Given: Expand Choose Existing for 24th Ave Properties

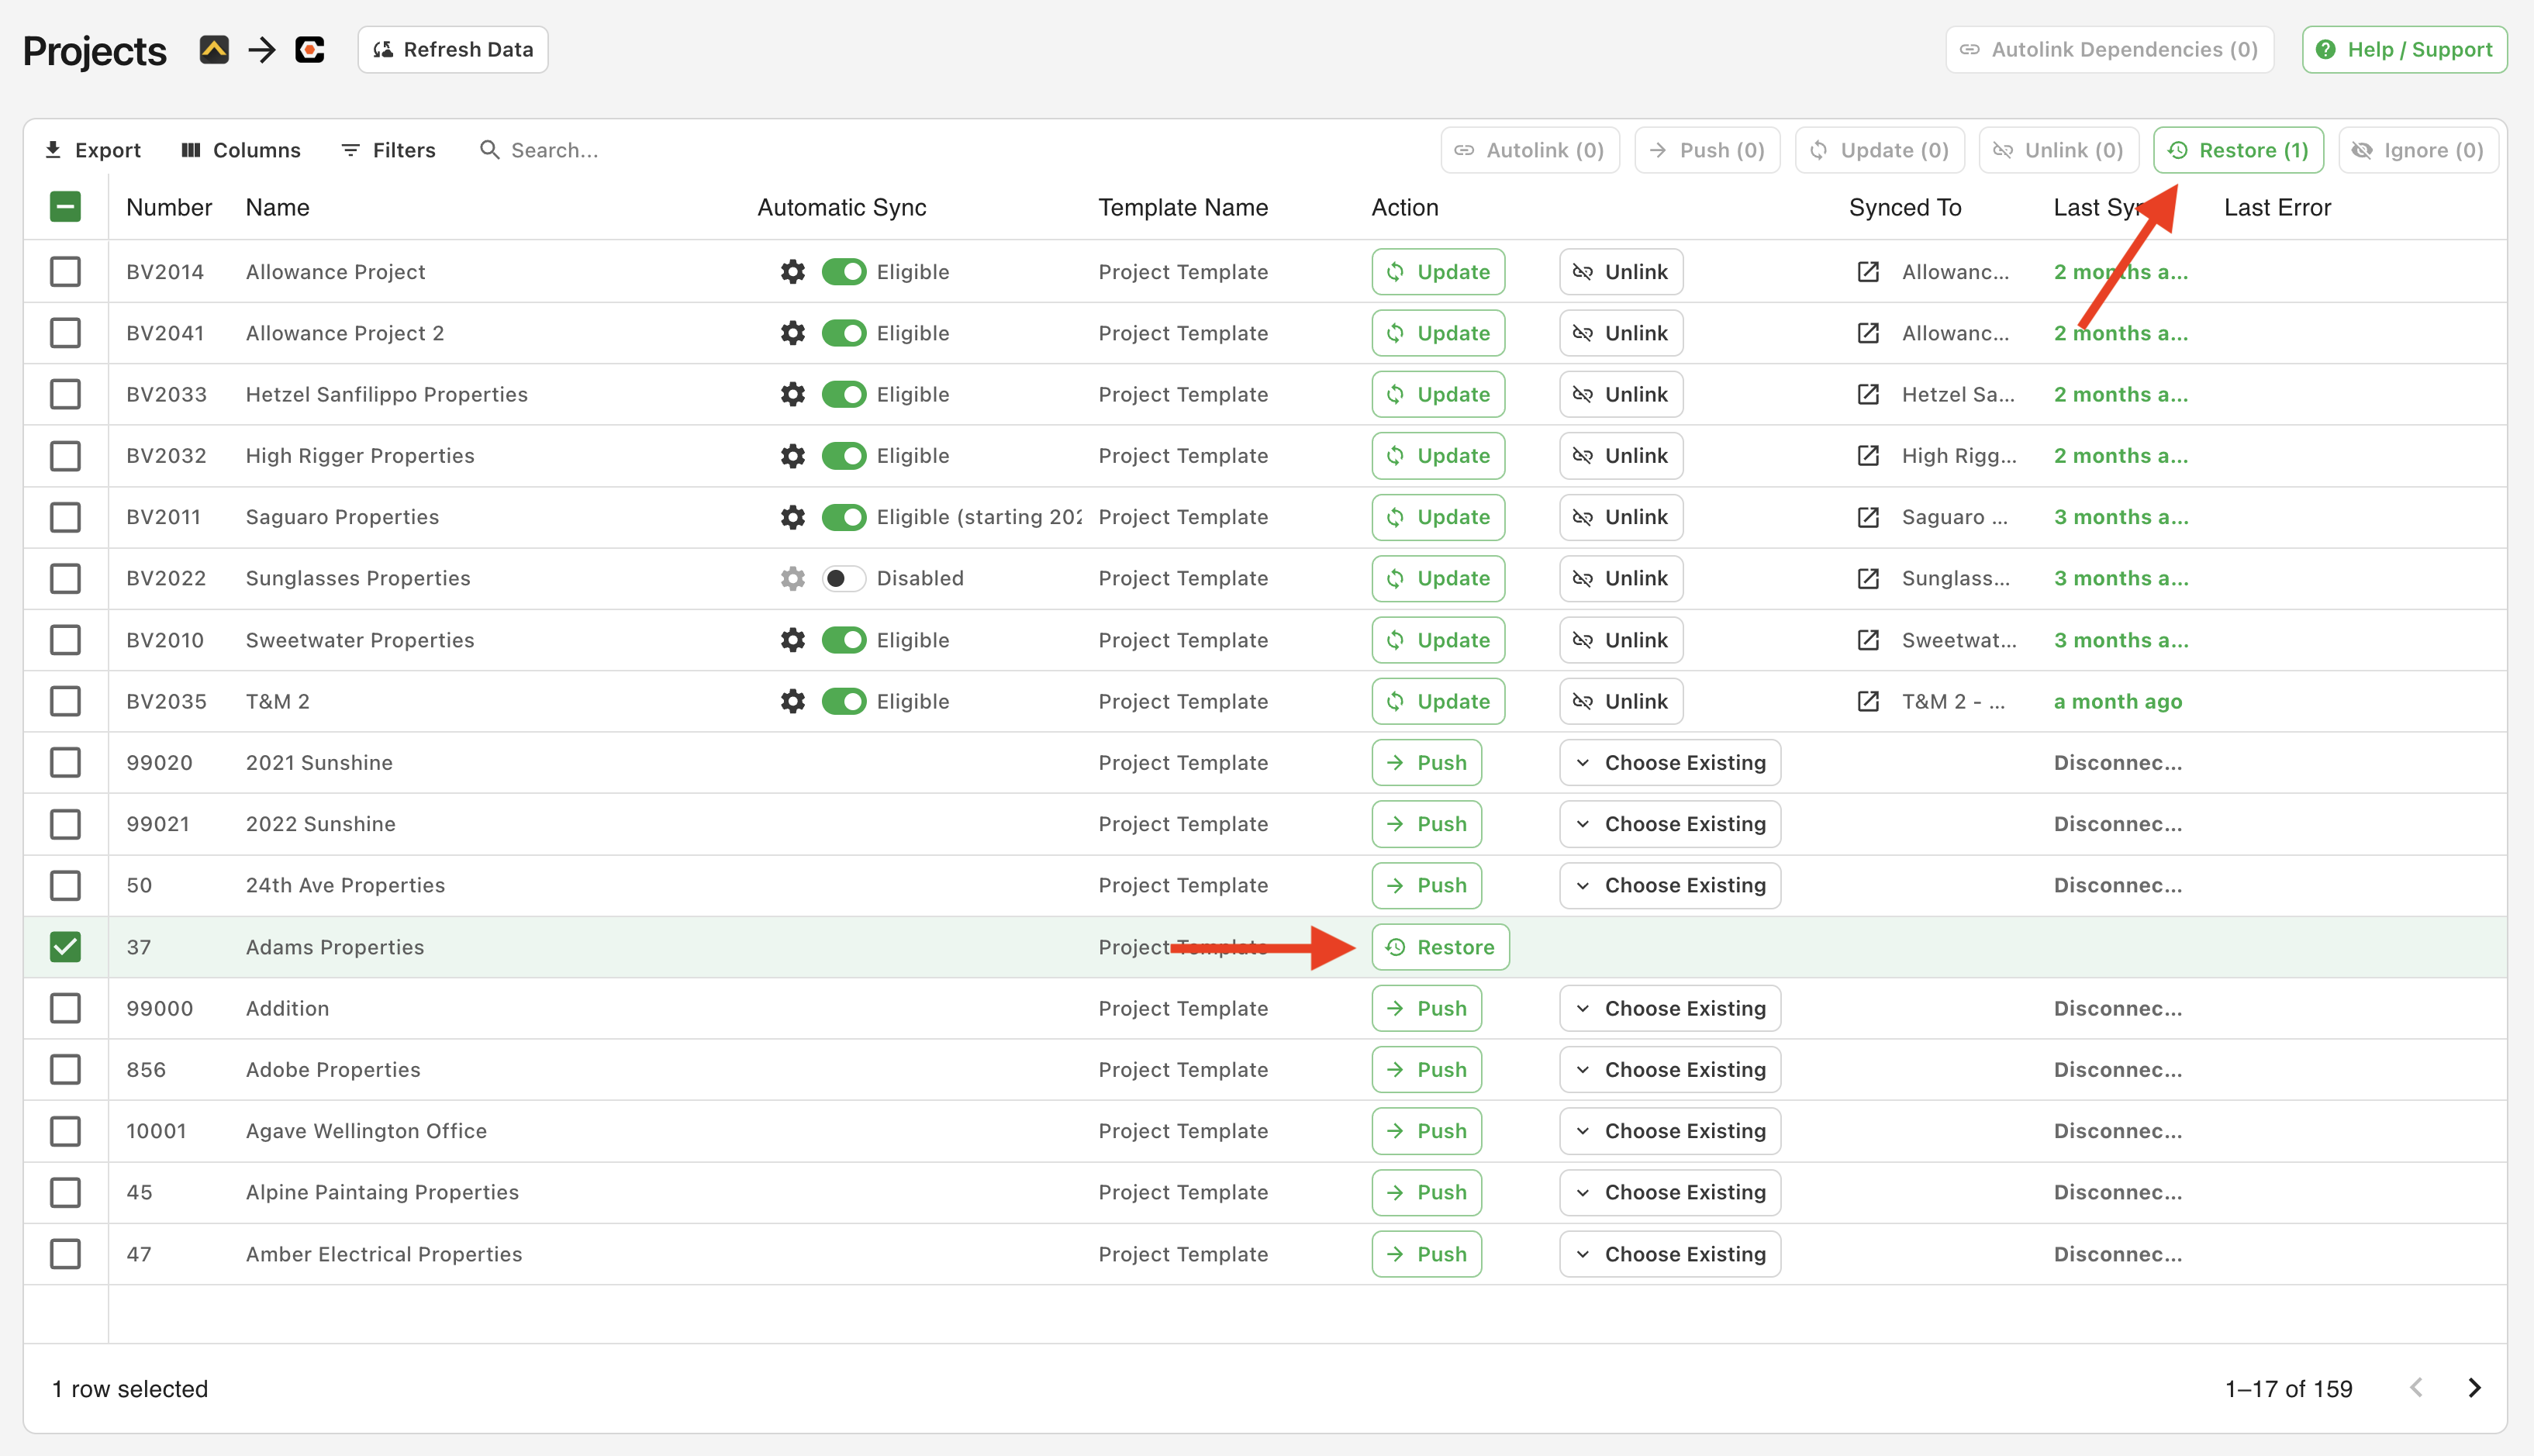Looking at the screenshot, I should point(1669,885).
